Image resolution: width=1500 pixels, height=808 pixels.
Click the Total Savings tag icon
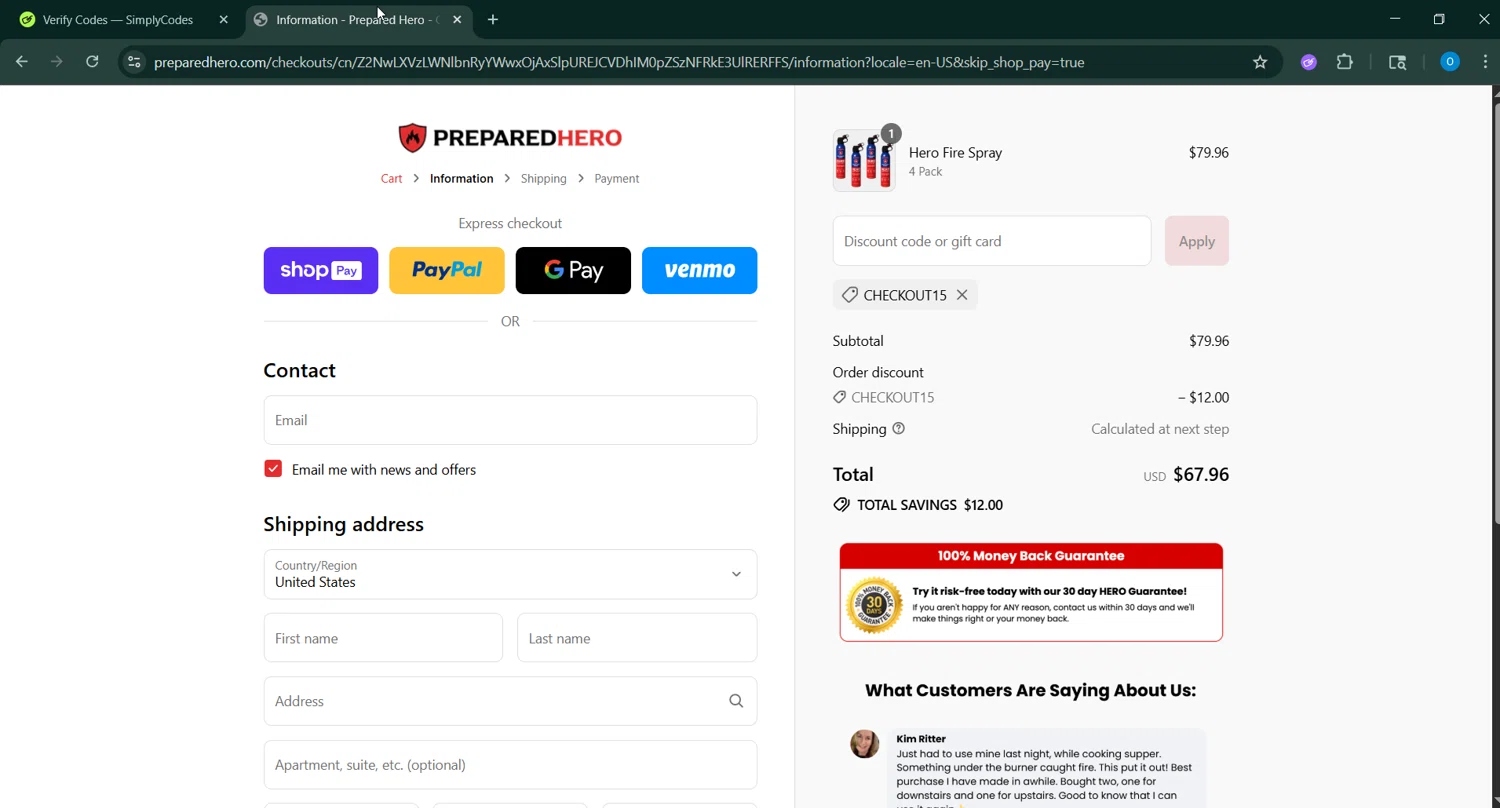[841, 505]
